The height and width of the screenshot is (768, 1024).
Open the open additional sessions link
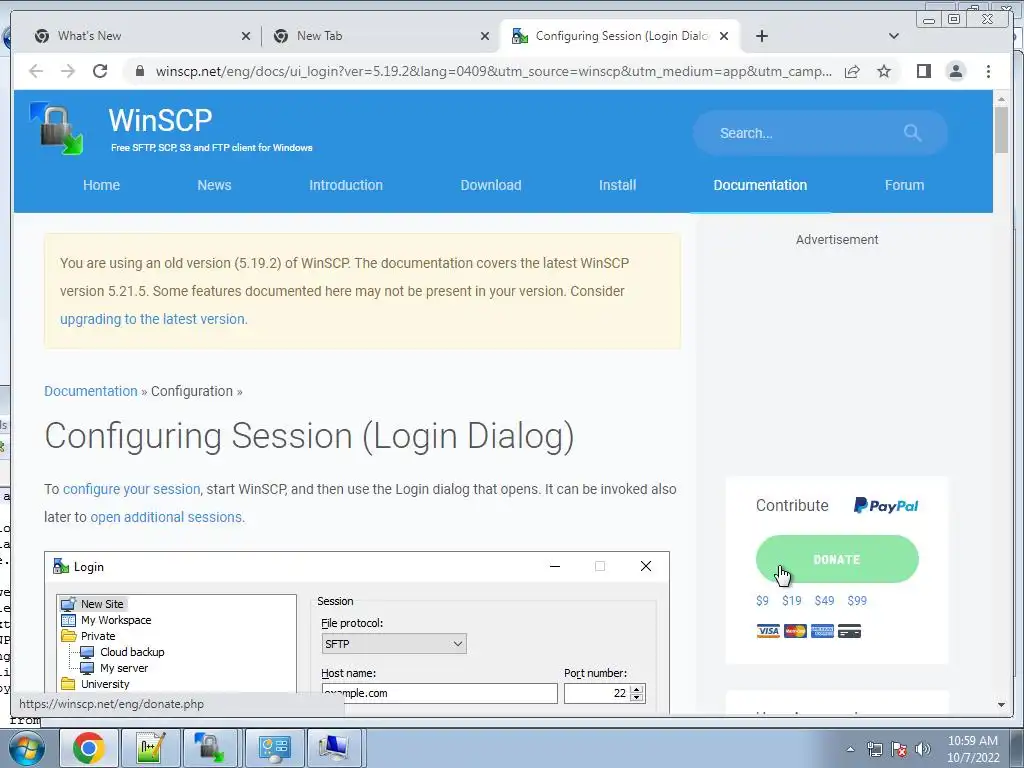coord(166,517)
